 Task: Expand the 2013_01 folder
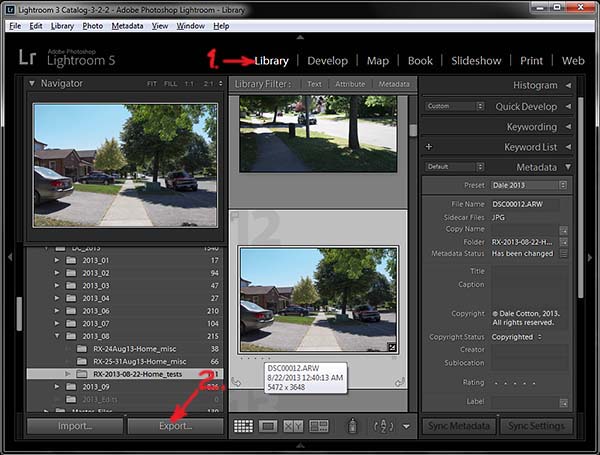(x=57, y=260)
